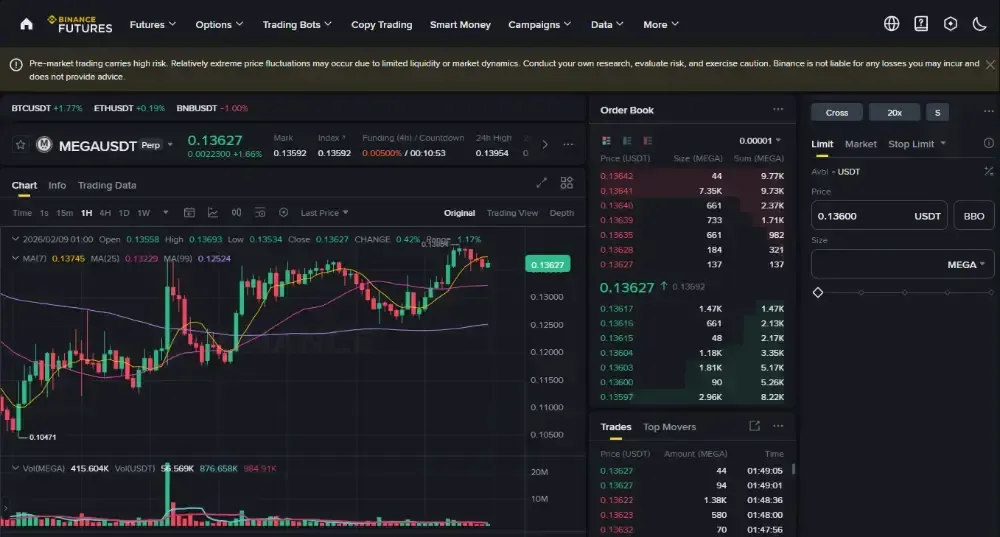
Task: Expand the chart to fullscreen
Action: pos(541,183)
